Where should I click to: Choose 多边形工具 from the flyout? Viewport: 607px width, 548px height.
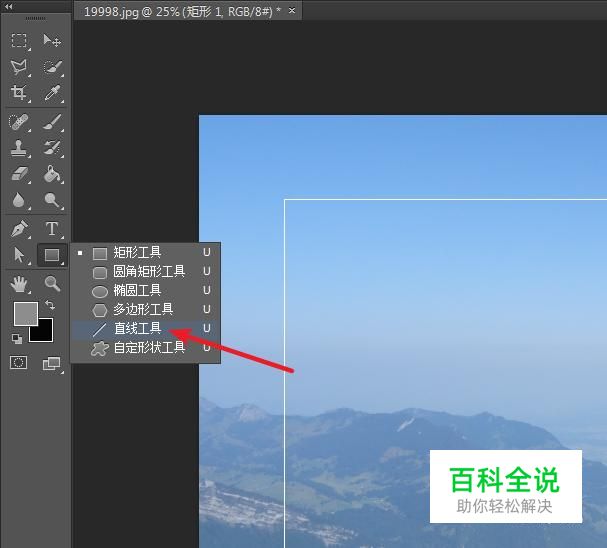tap(146, 310)
